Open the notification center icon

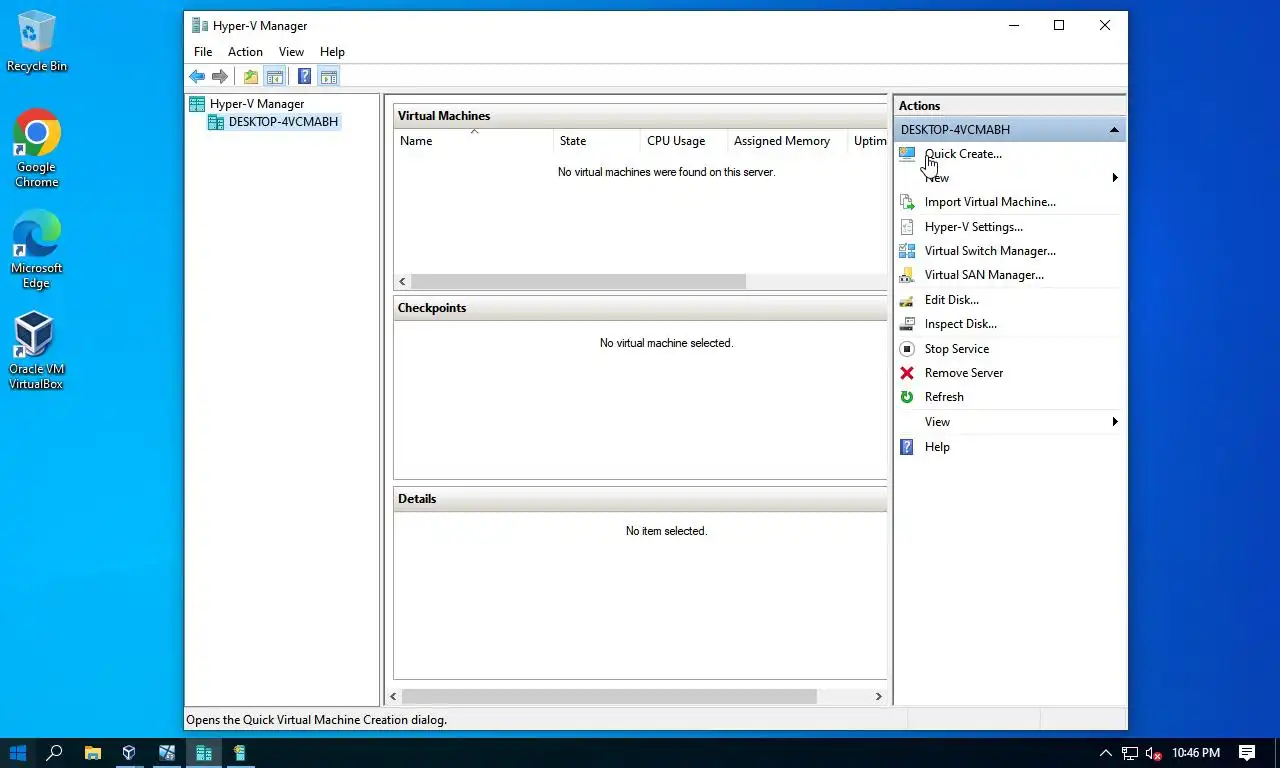(1247, 753)
